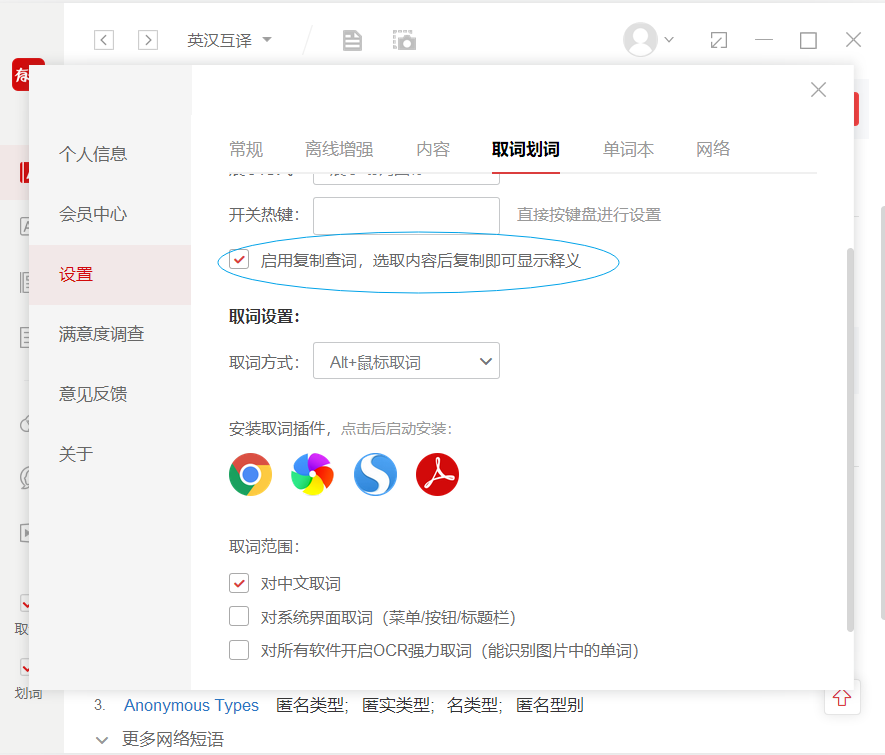885x755 pixels.
Task: Maximize the Youdao dictionary main window
Action: 808,40
